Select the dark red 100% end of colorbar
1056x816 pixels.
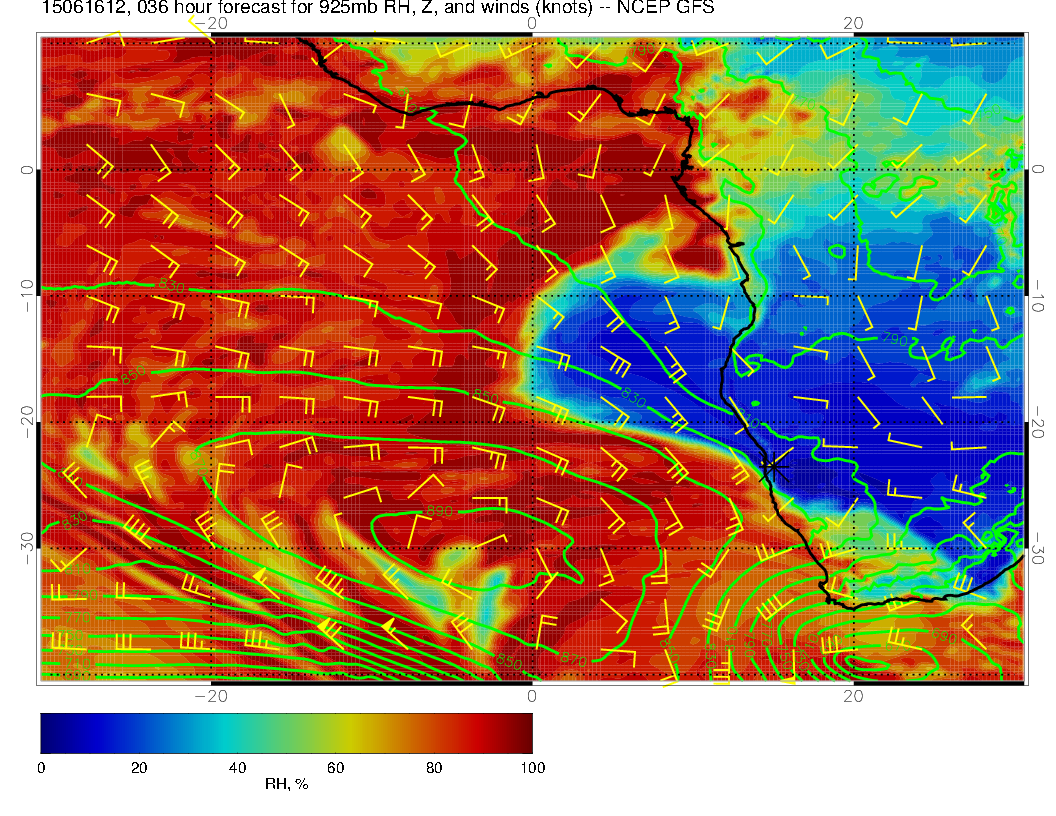coord(525,732)
